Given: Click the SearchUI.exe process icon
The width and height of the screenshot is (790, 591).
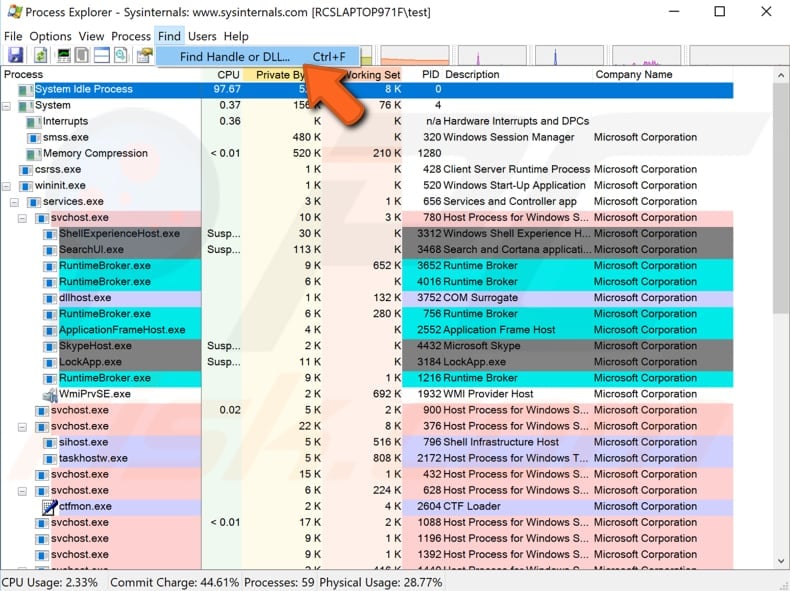Looking at the screenshot, I should click(50, 250).
